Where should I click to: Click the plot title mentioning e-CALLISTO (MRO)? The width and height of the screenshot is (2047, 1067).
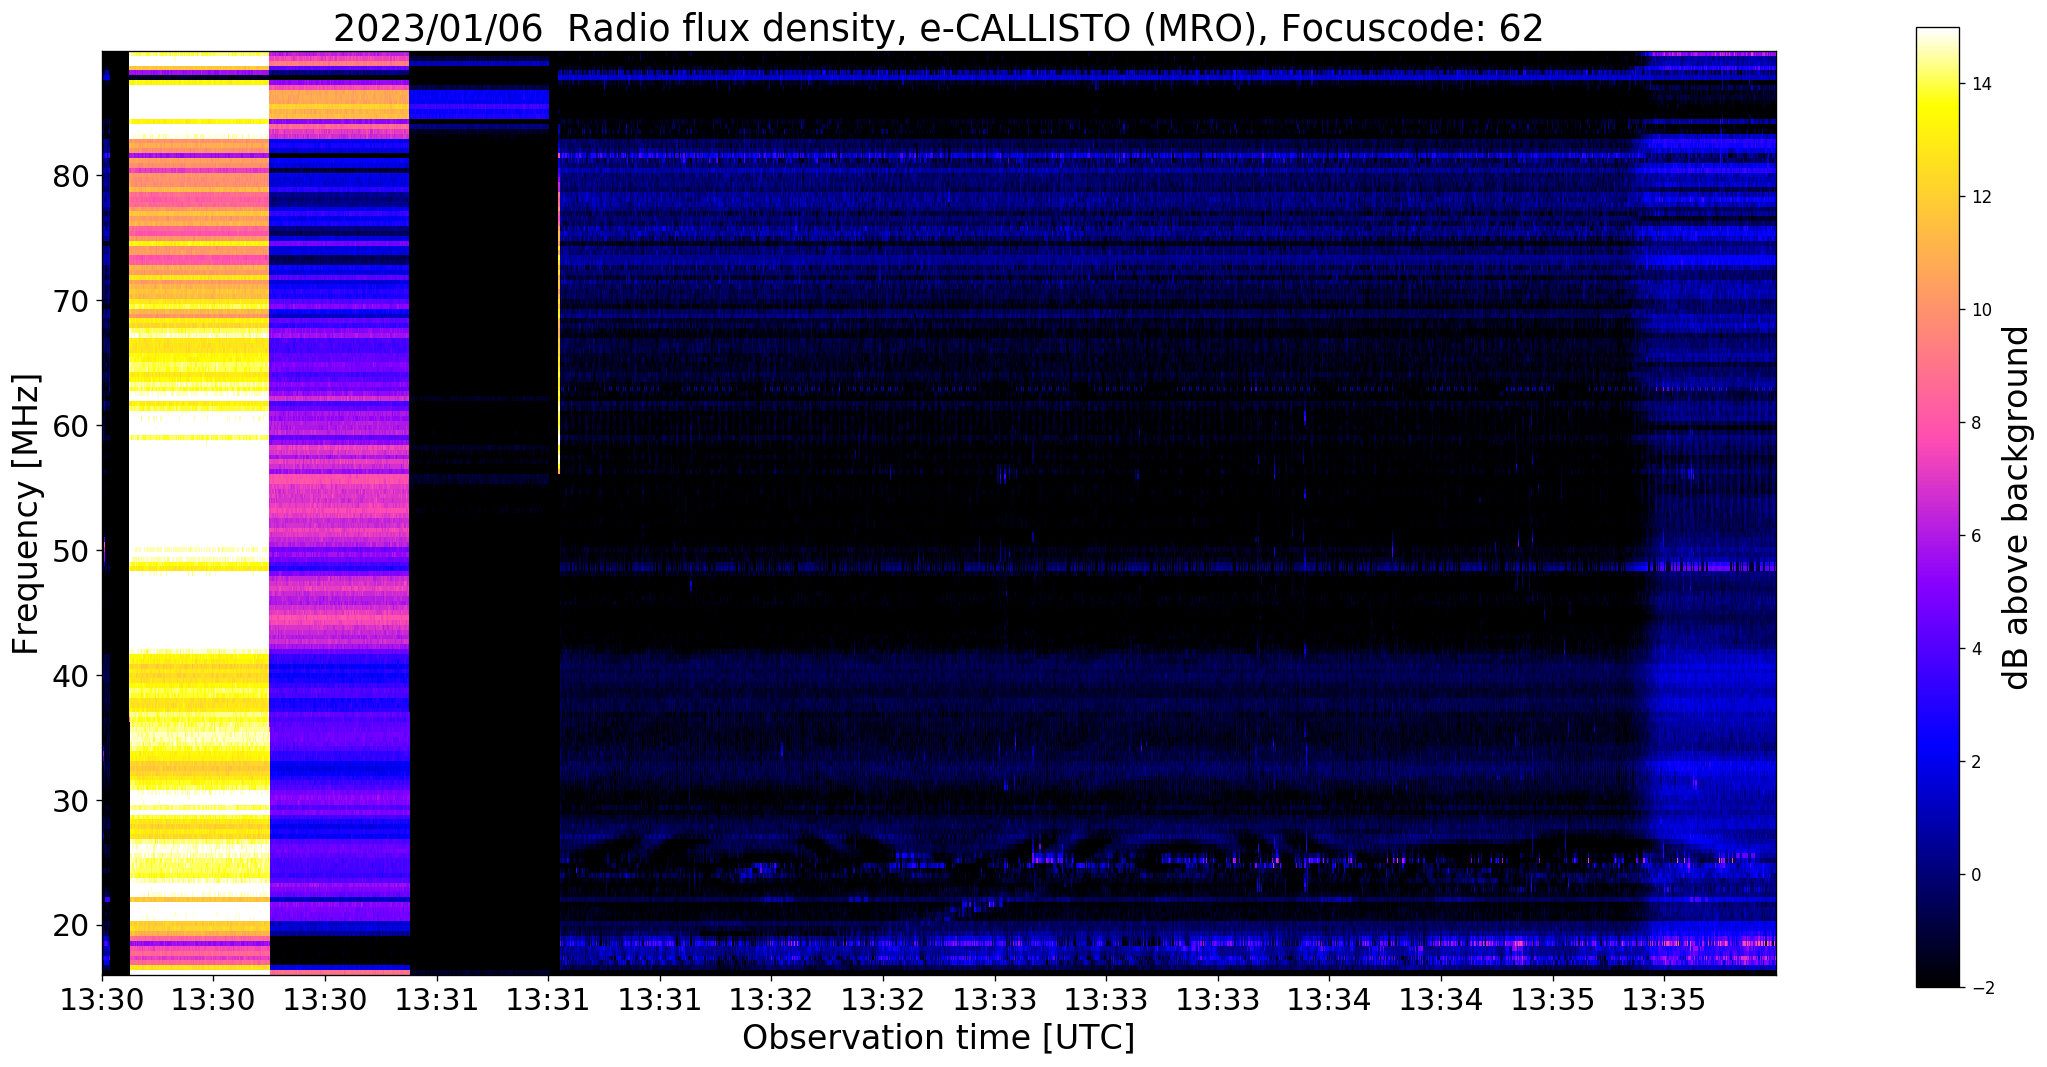coord(938,28)
